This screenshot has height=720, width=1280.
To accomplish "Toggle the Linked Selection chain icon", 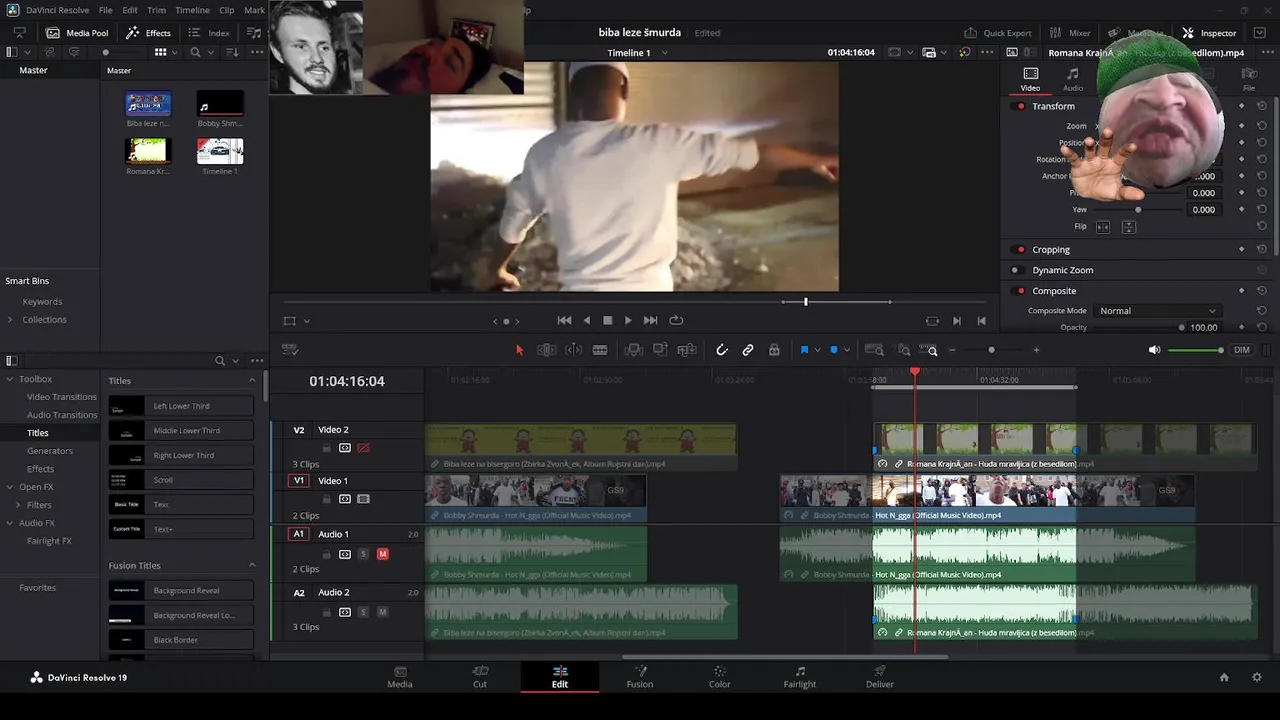I will tap(748, 350).
